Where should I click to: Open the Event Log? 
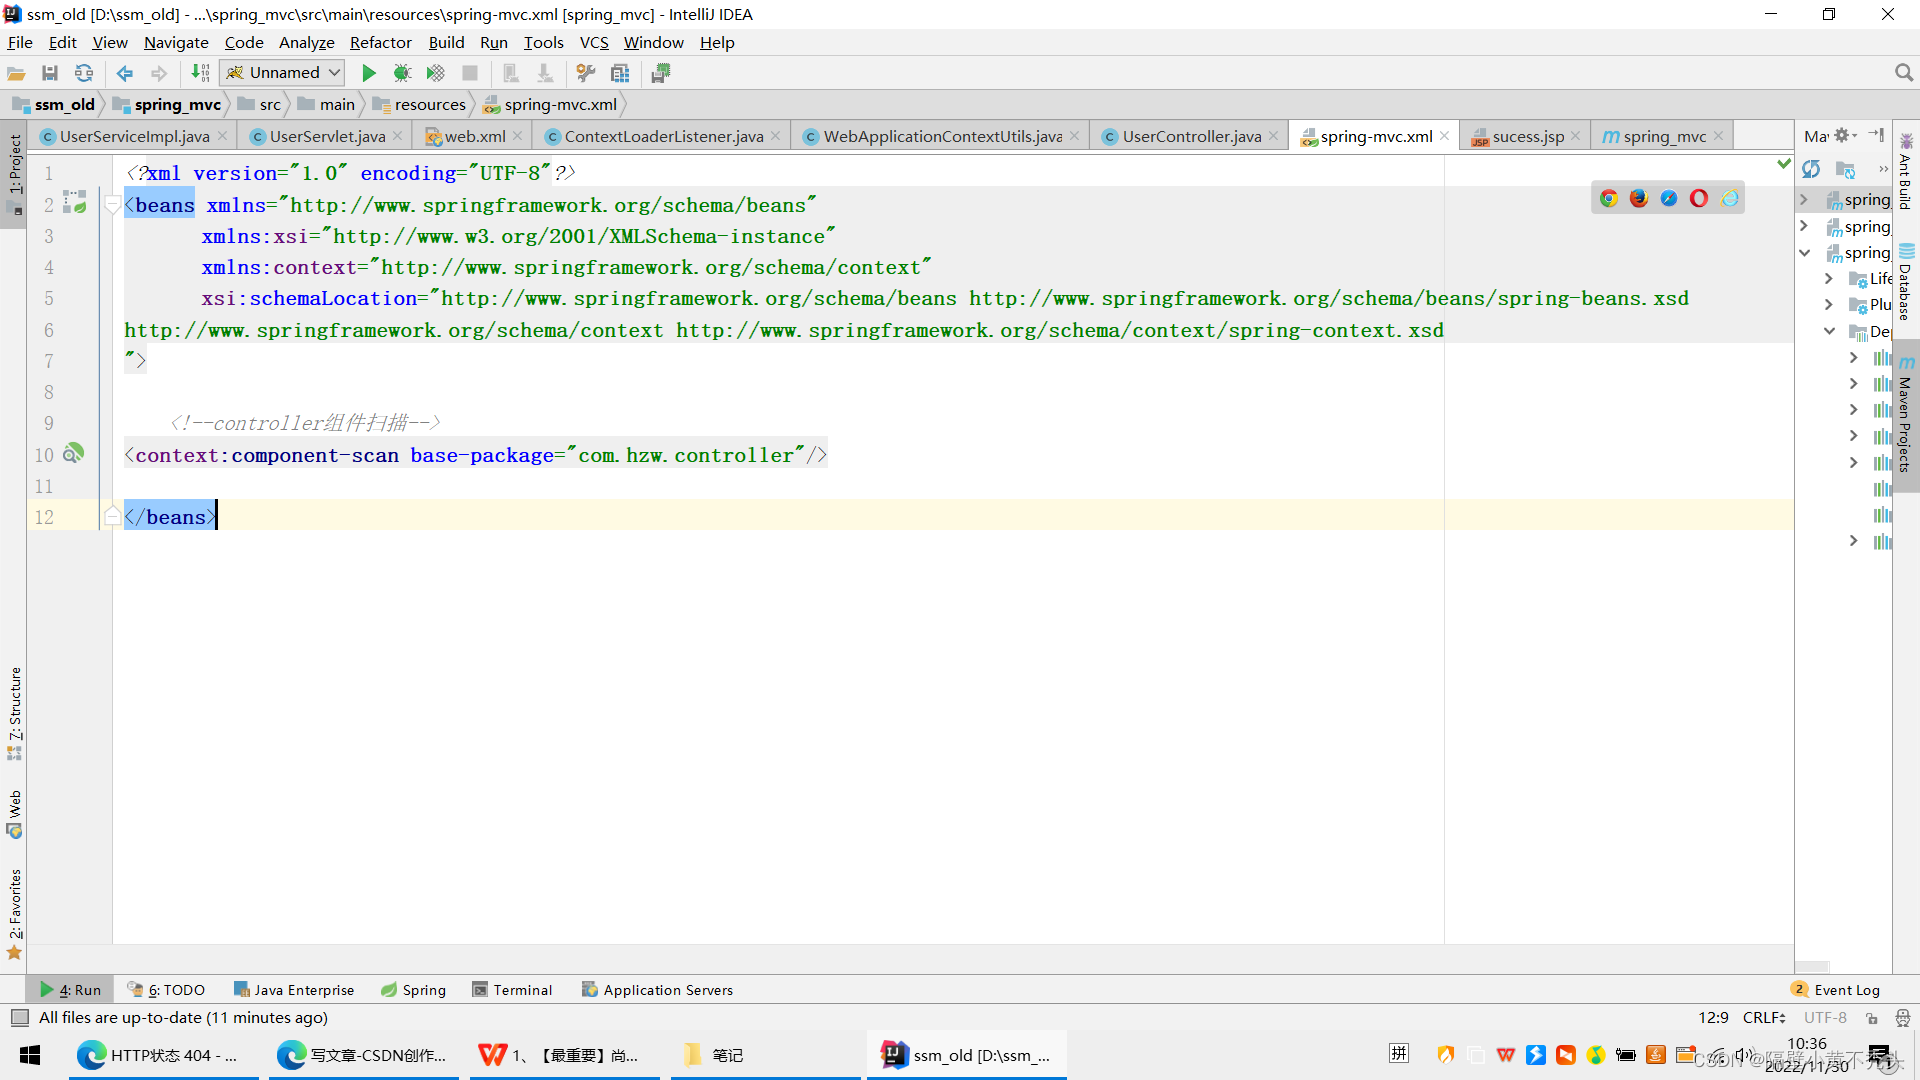(x=1845, y=989)
